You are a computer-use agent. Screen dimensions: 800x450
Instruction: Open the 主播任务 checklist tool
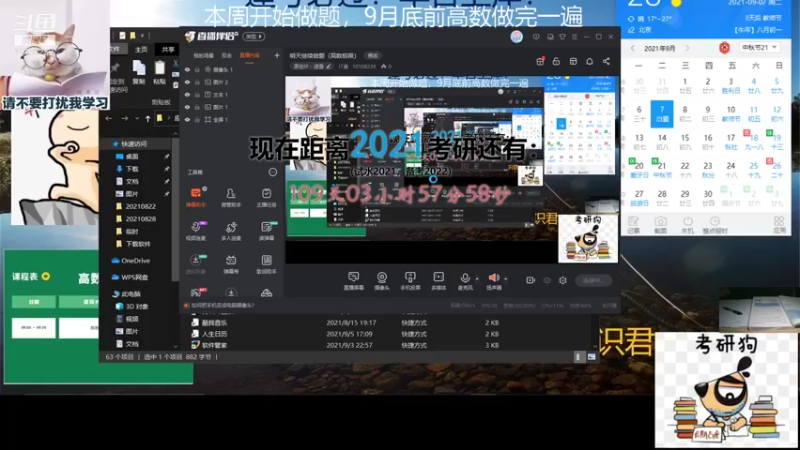click(x=266, y=197)
